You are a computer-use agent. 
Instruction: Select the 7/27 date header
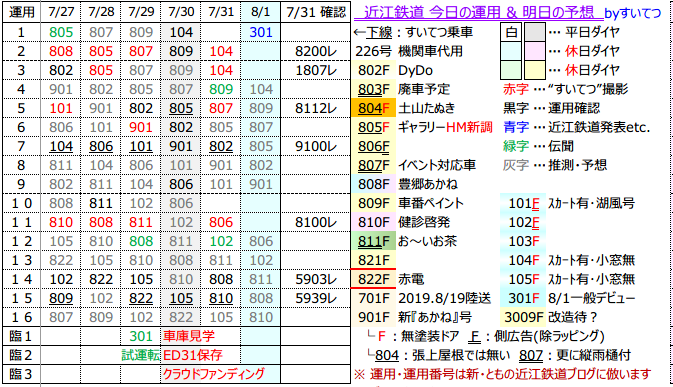pos(61,12)
